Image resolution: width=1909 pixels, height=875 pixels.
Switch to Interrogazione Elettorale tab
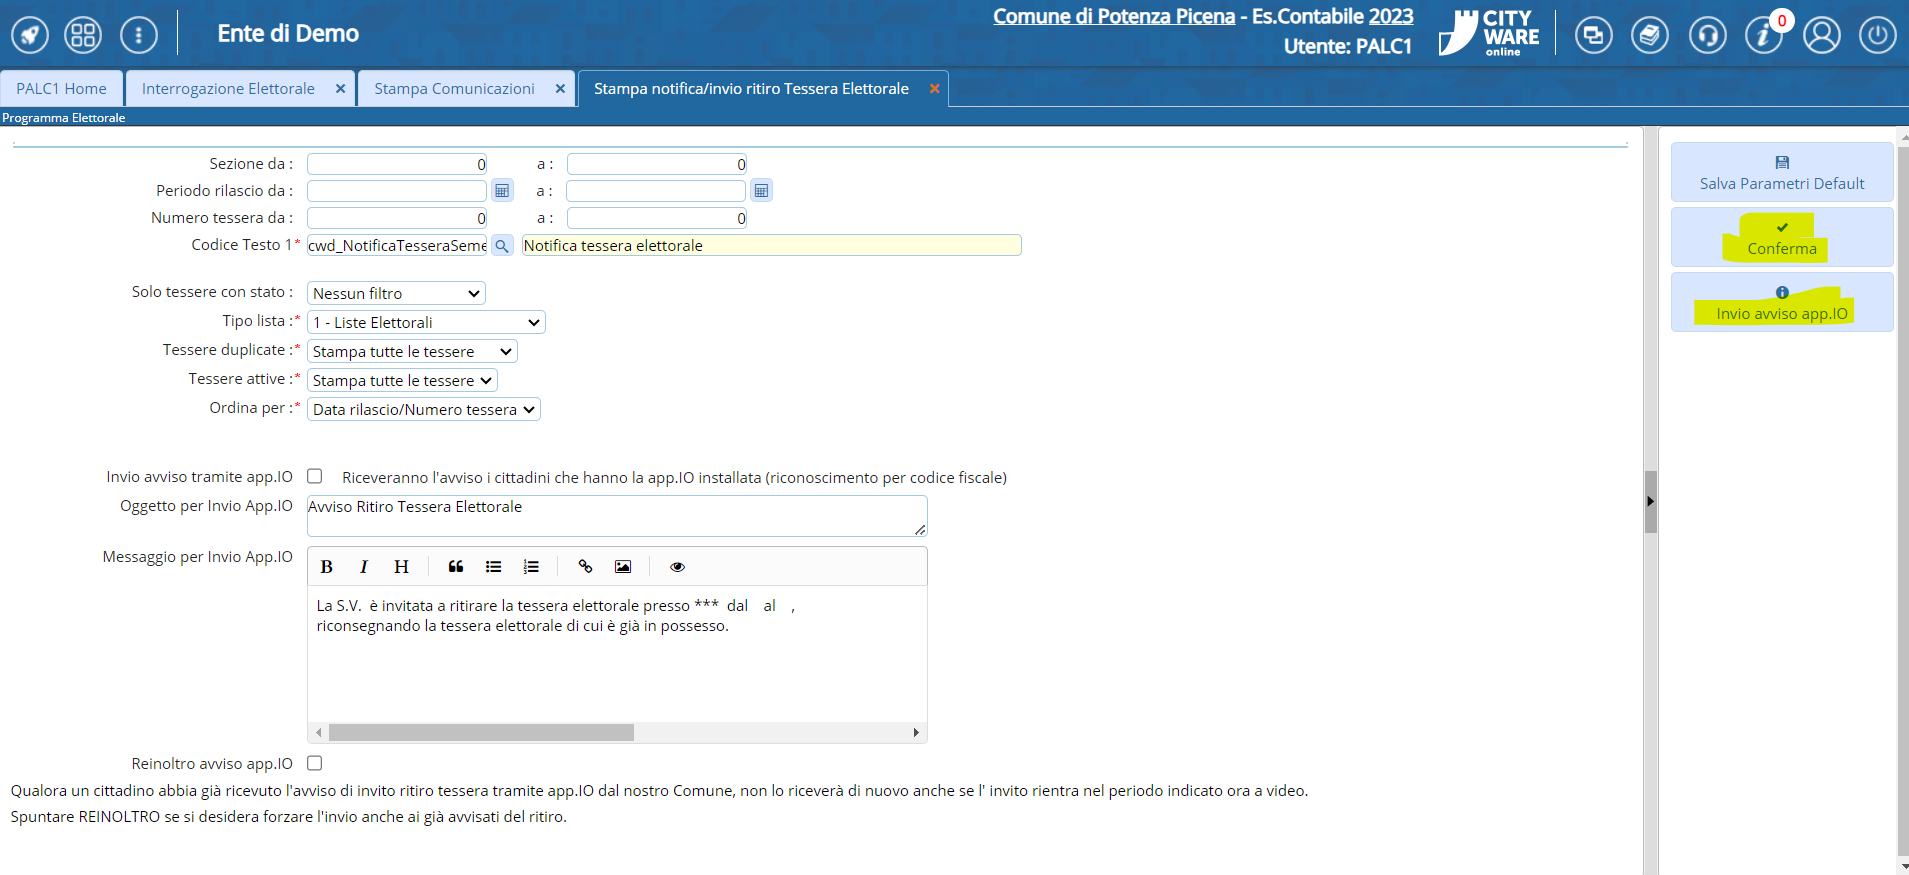coord(228,89)
